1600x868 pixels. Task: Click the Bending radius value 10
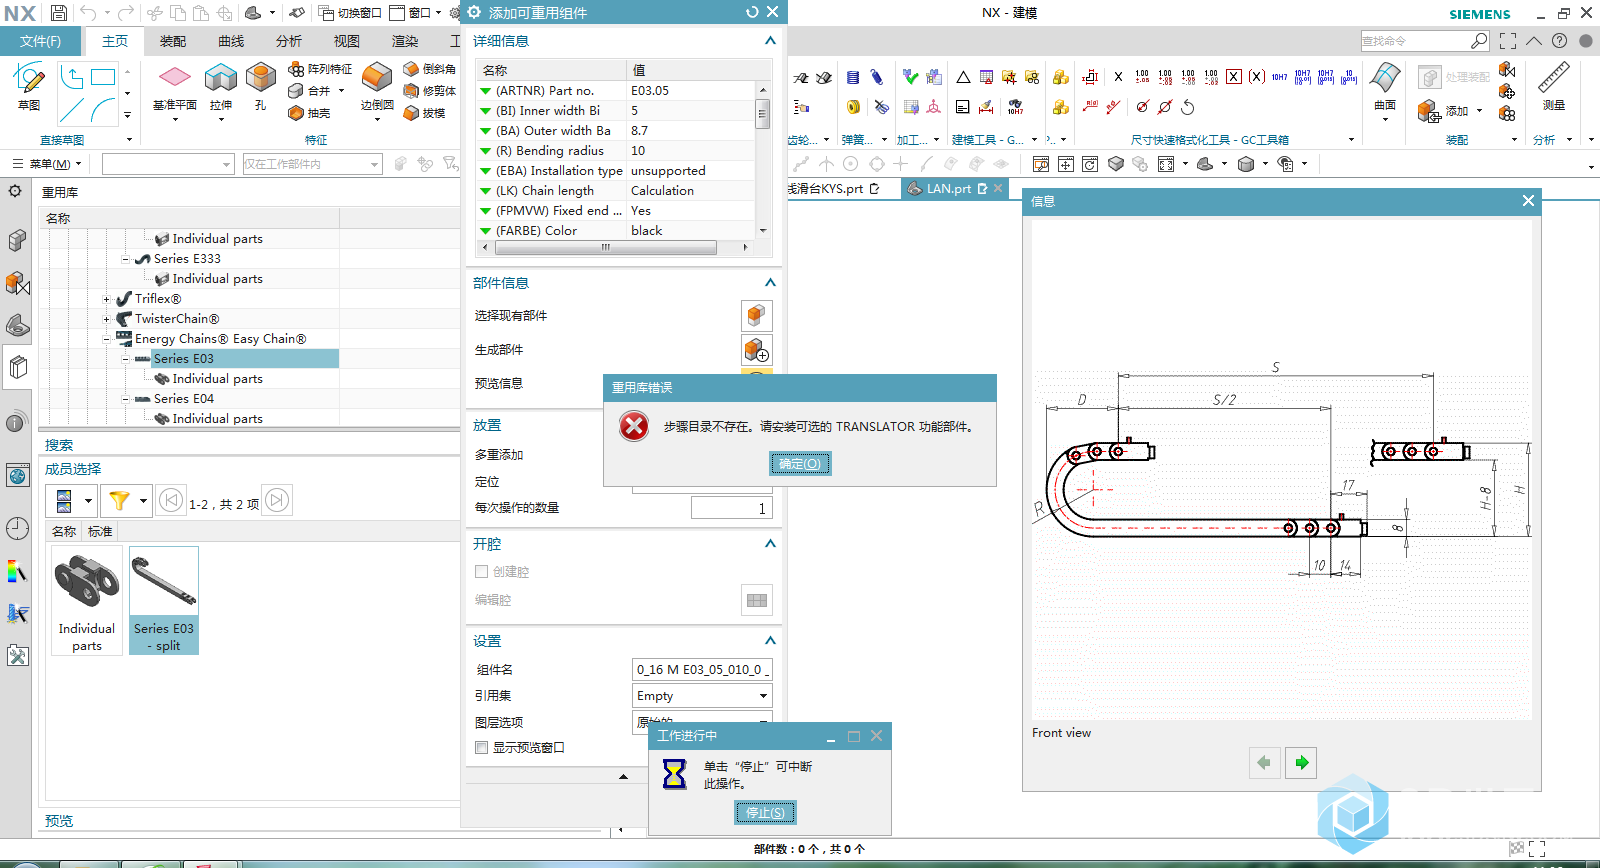tap(638, 151)
